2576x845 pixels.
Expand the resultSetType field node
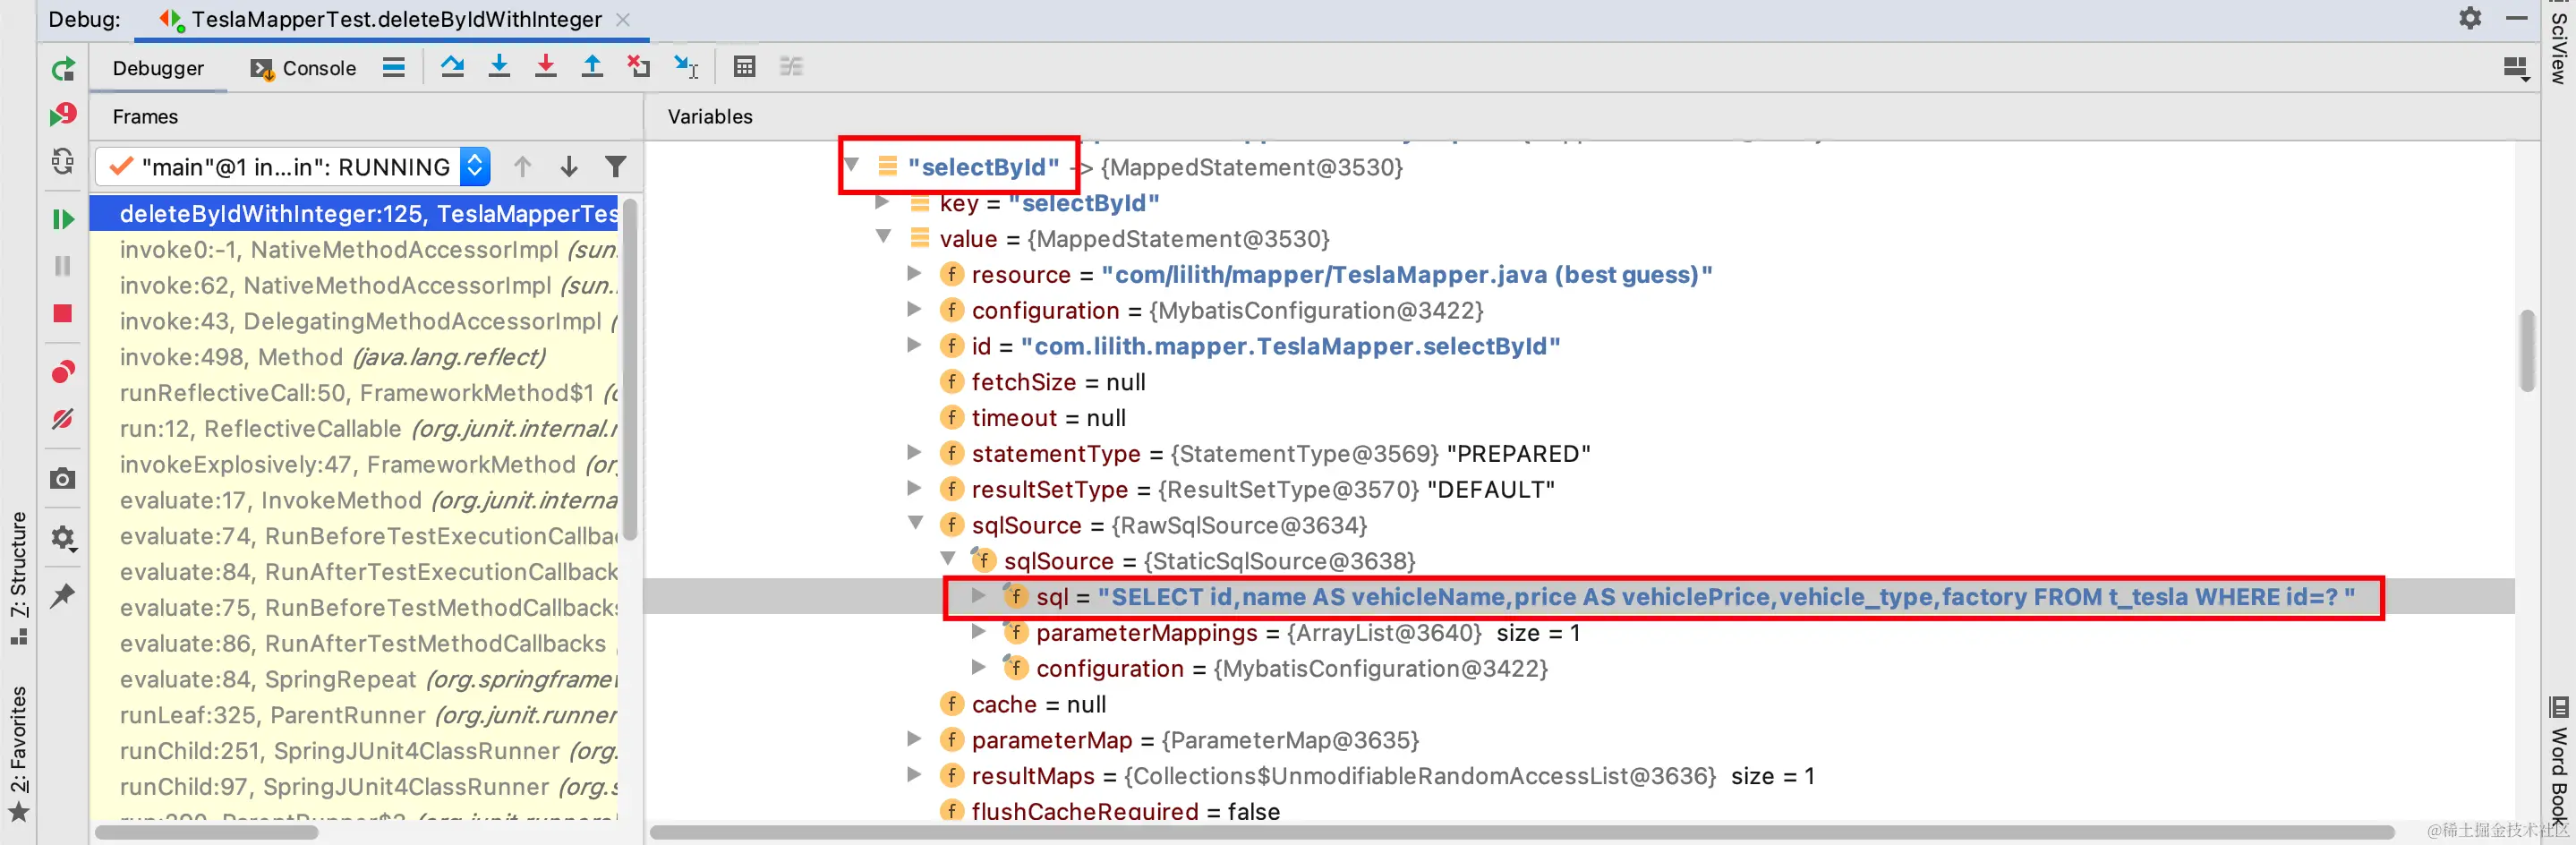(x=914, y=488)
